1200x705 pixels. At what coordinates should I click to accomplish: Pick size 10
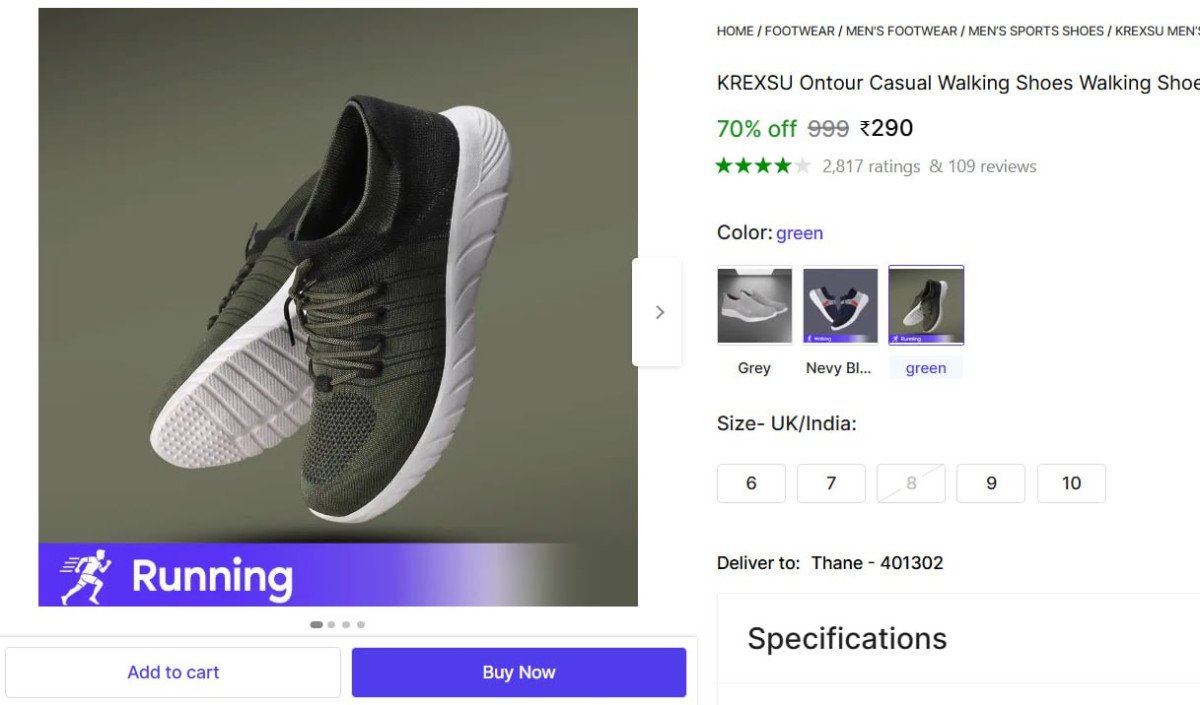[1071, 483]
